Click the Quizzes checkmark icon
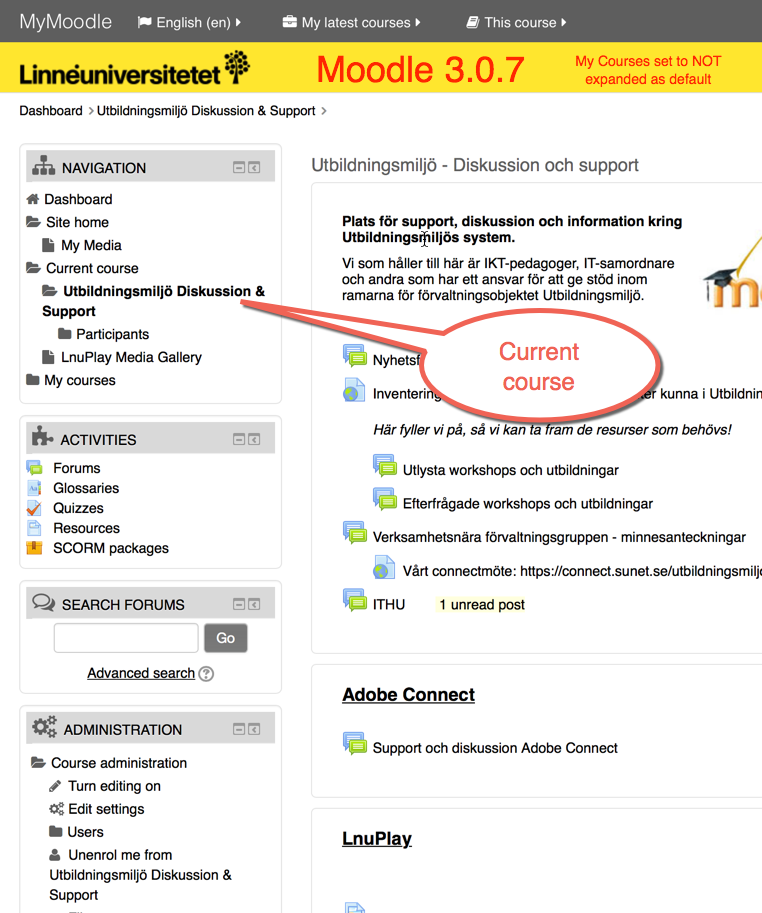 coord(34,508)
